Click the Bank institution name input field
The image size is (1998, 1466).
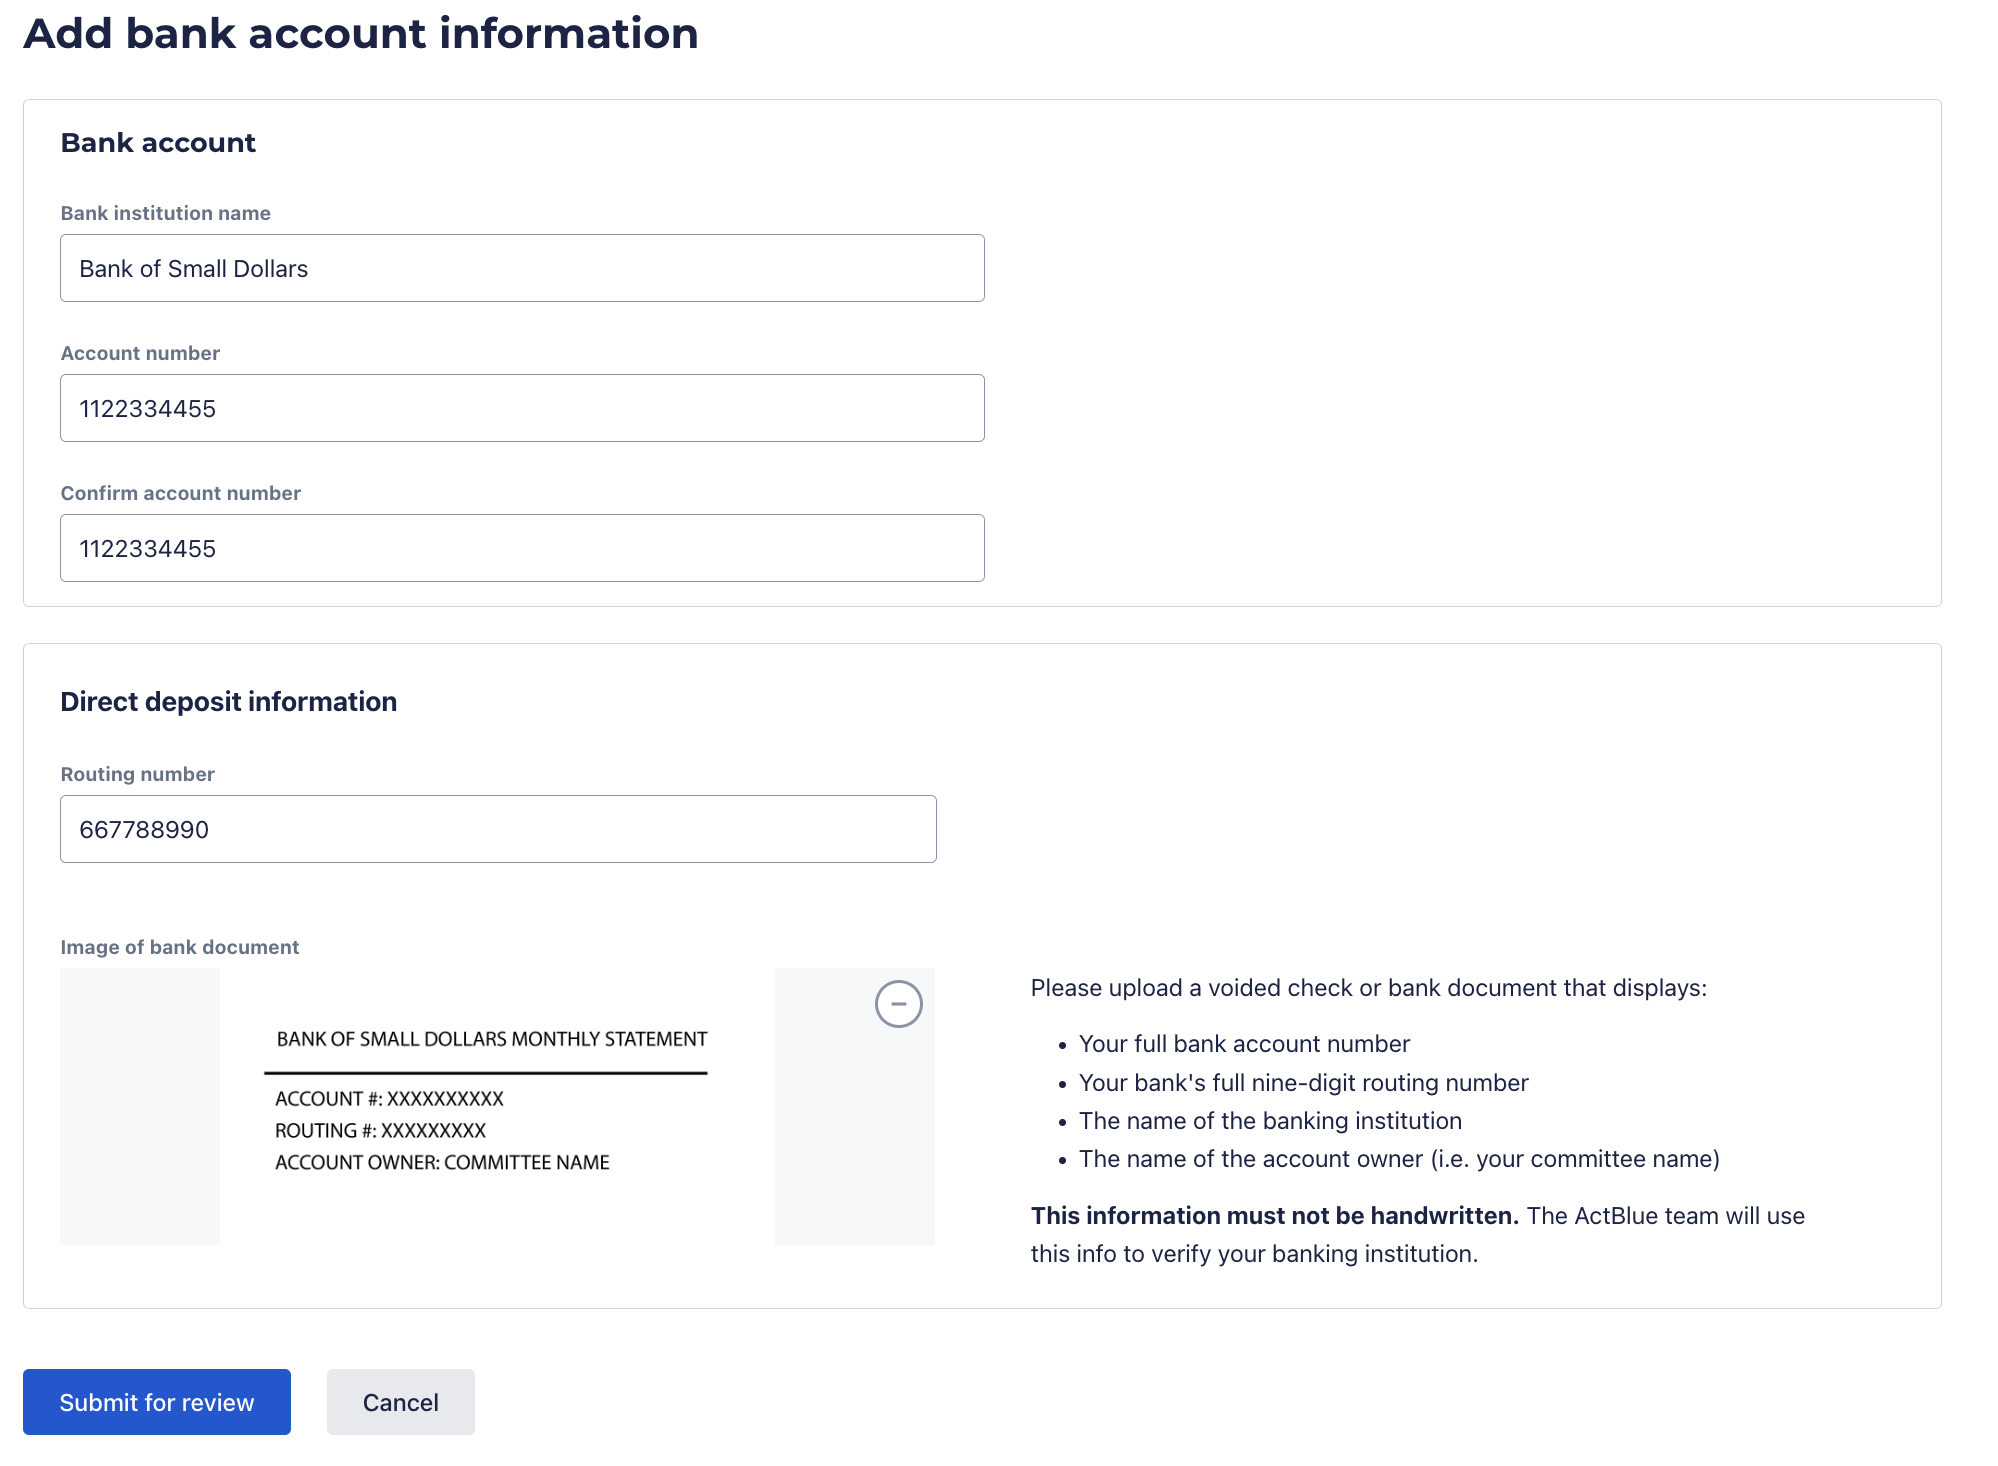(522, 269)
